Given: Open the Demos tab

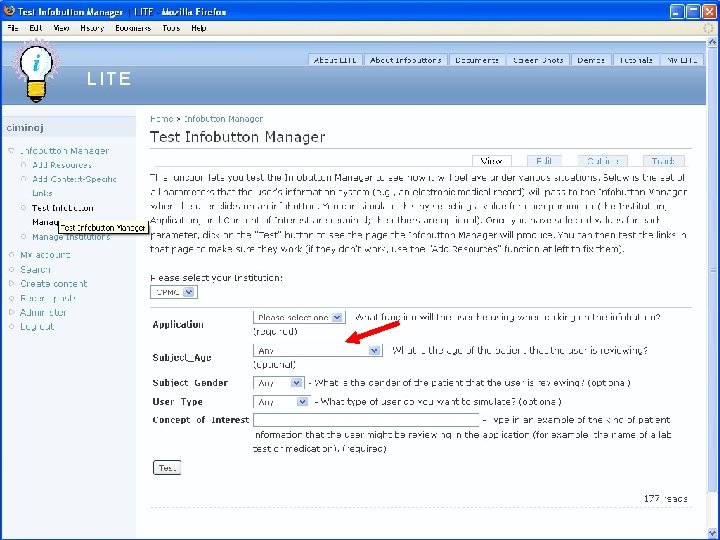Looking at the screenshot, I should click(x=591, y=60).
